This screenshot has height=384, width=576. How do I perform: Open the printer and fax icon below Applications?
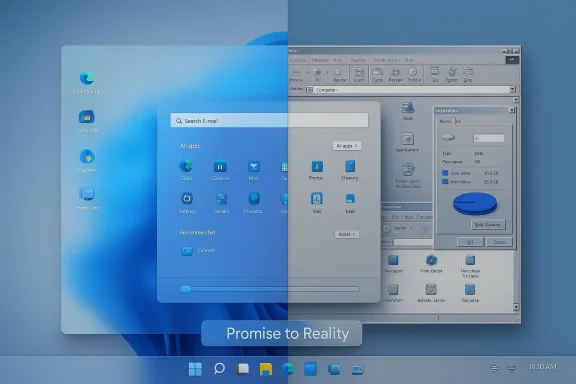click(x=407, y=170)
